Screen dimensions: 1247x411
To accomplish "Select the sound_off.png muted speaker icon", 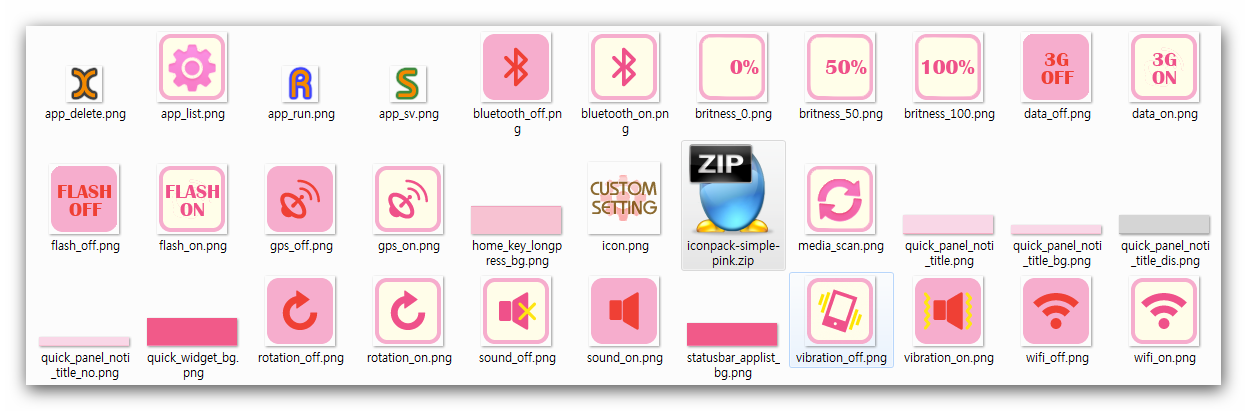I will [516, 311].
